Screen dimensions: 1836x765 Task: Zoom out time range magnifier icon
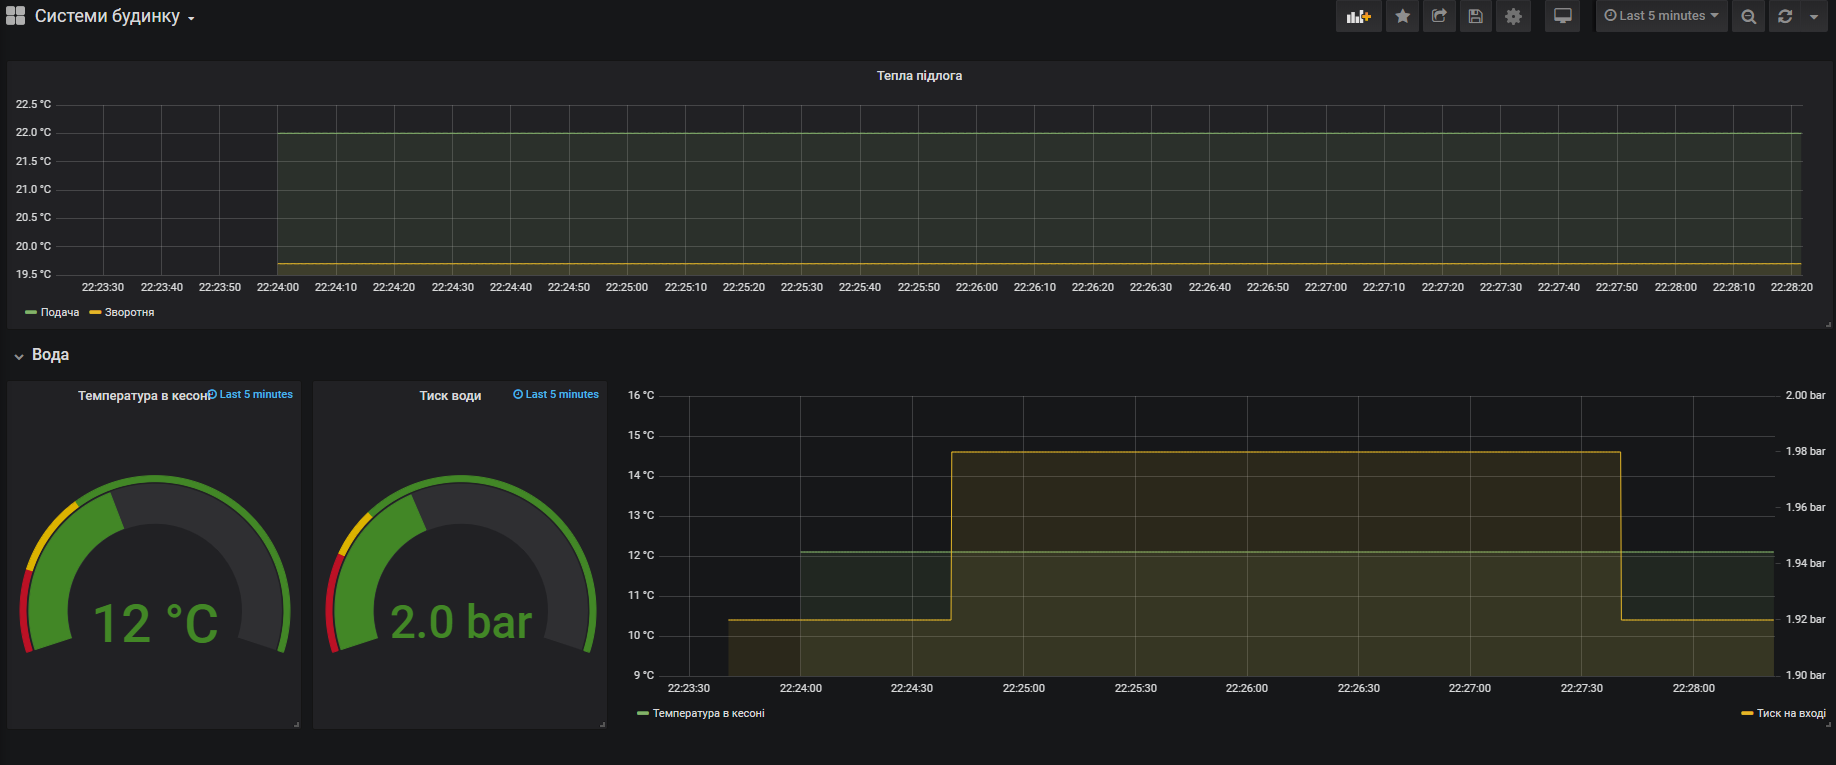(x=1748, y=16)
